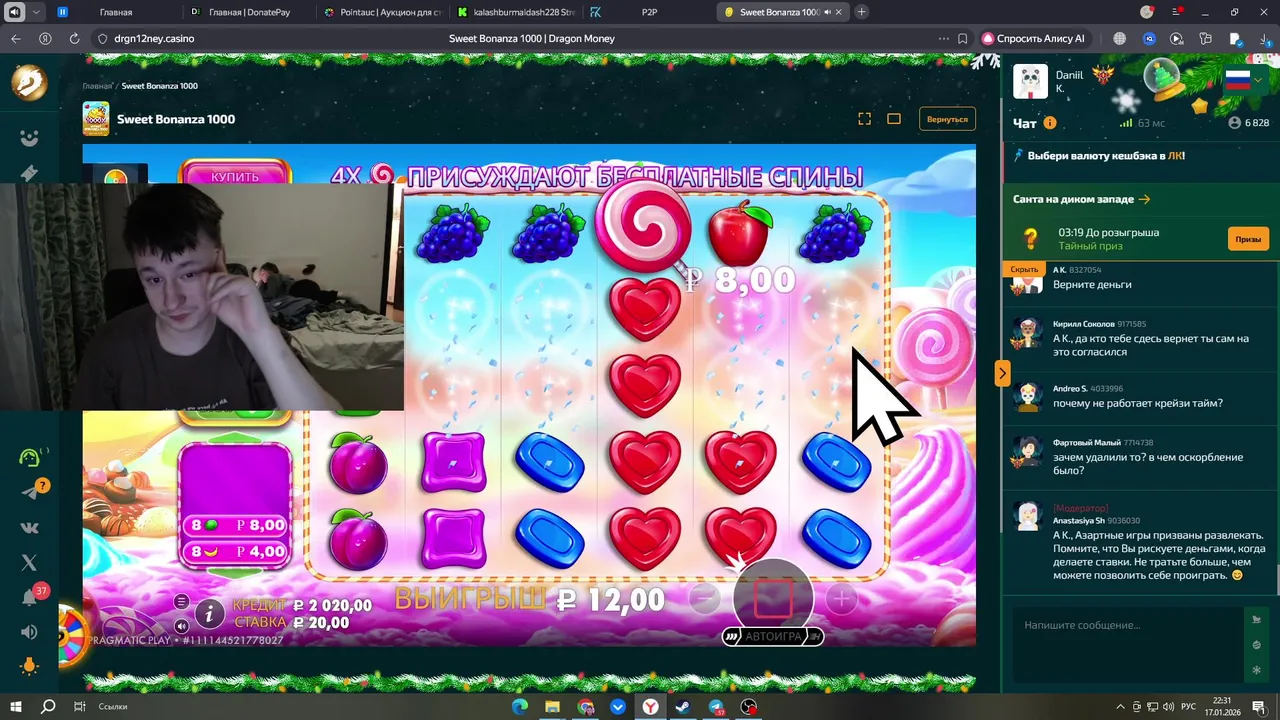The height and width of the screenshot is (720, 1280).
Task: Open the headset support icon in sidebar
Action: coord(29,457)
